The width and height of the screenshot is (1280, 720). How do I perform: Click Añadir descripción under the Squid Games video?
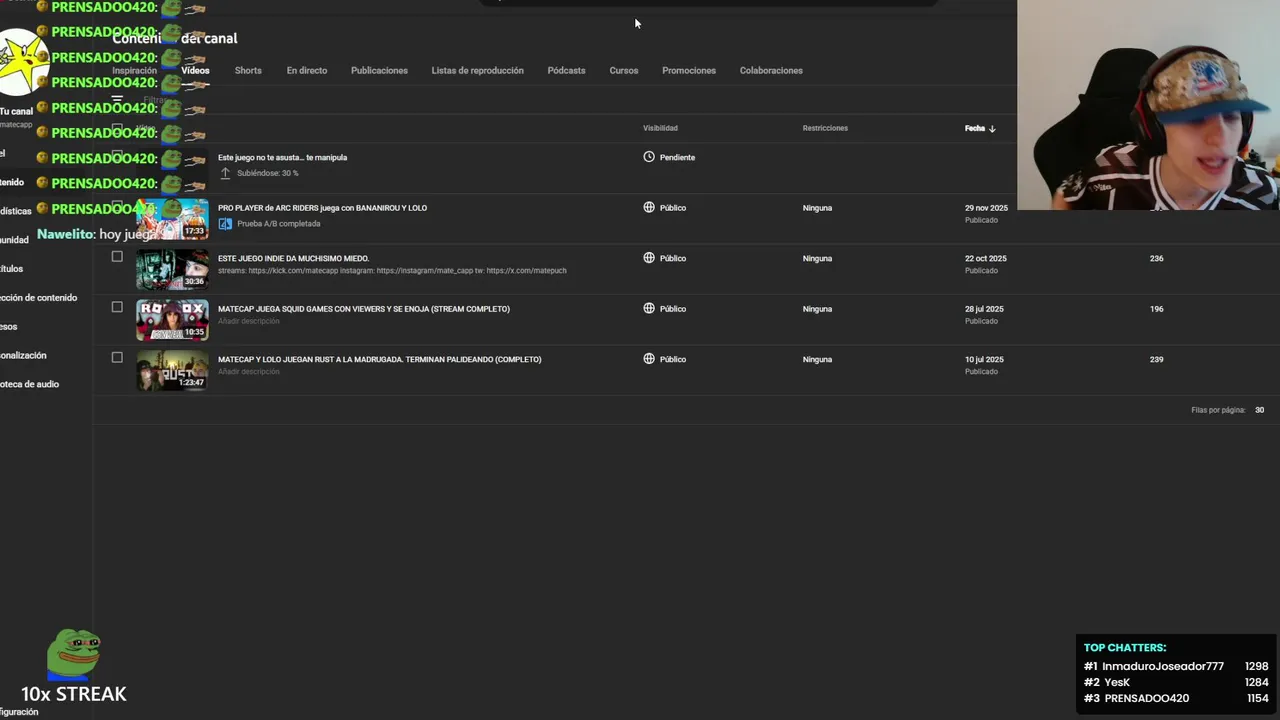[249, 321]
